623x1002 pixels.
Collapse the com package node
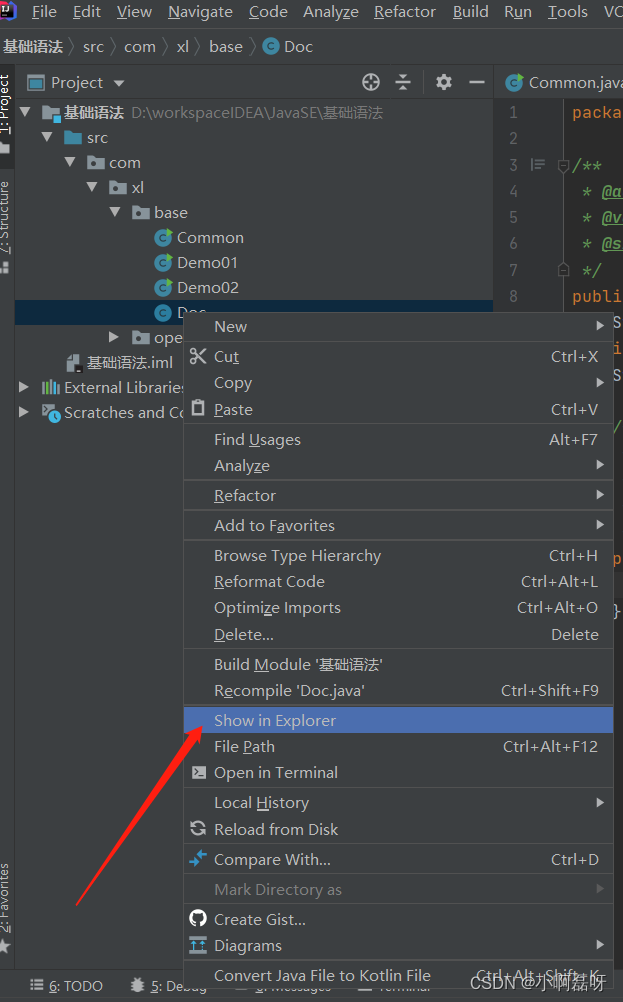70,162
